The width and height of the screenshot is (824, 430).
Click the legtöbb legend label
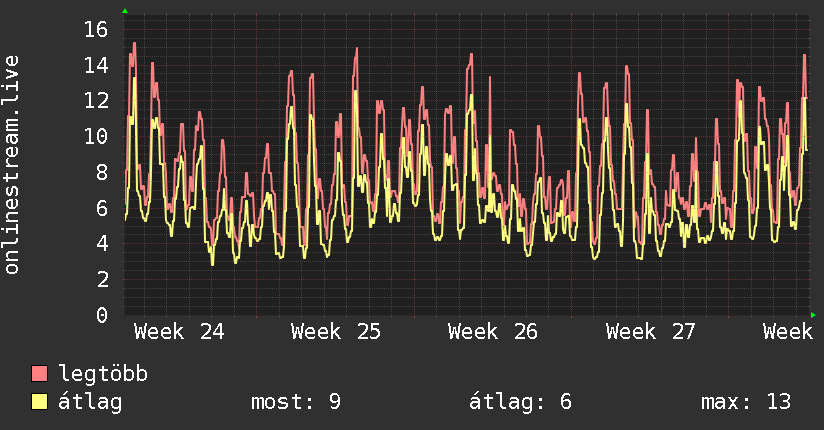(x=103, y=374)
